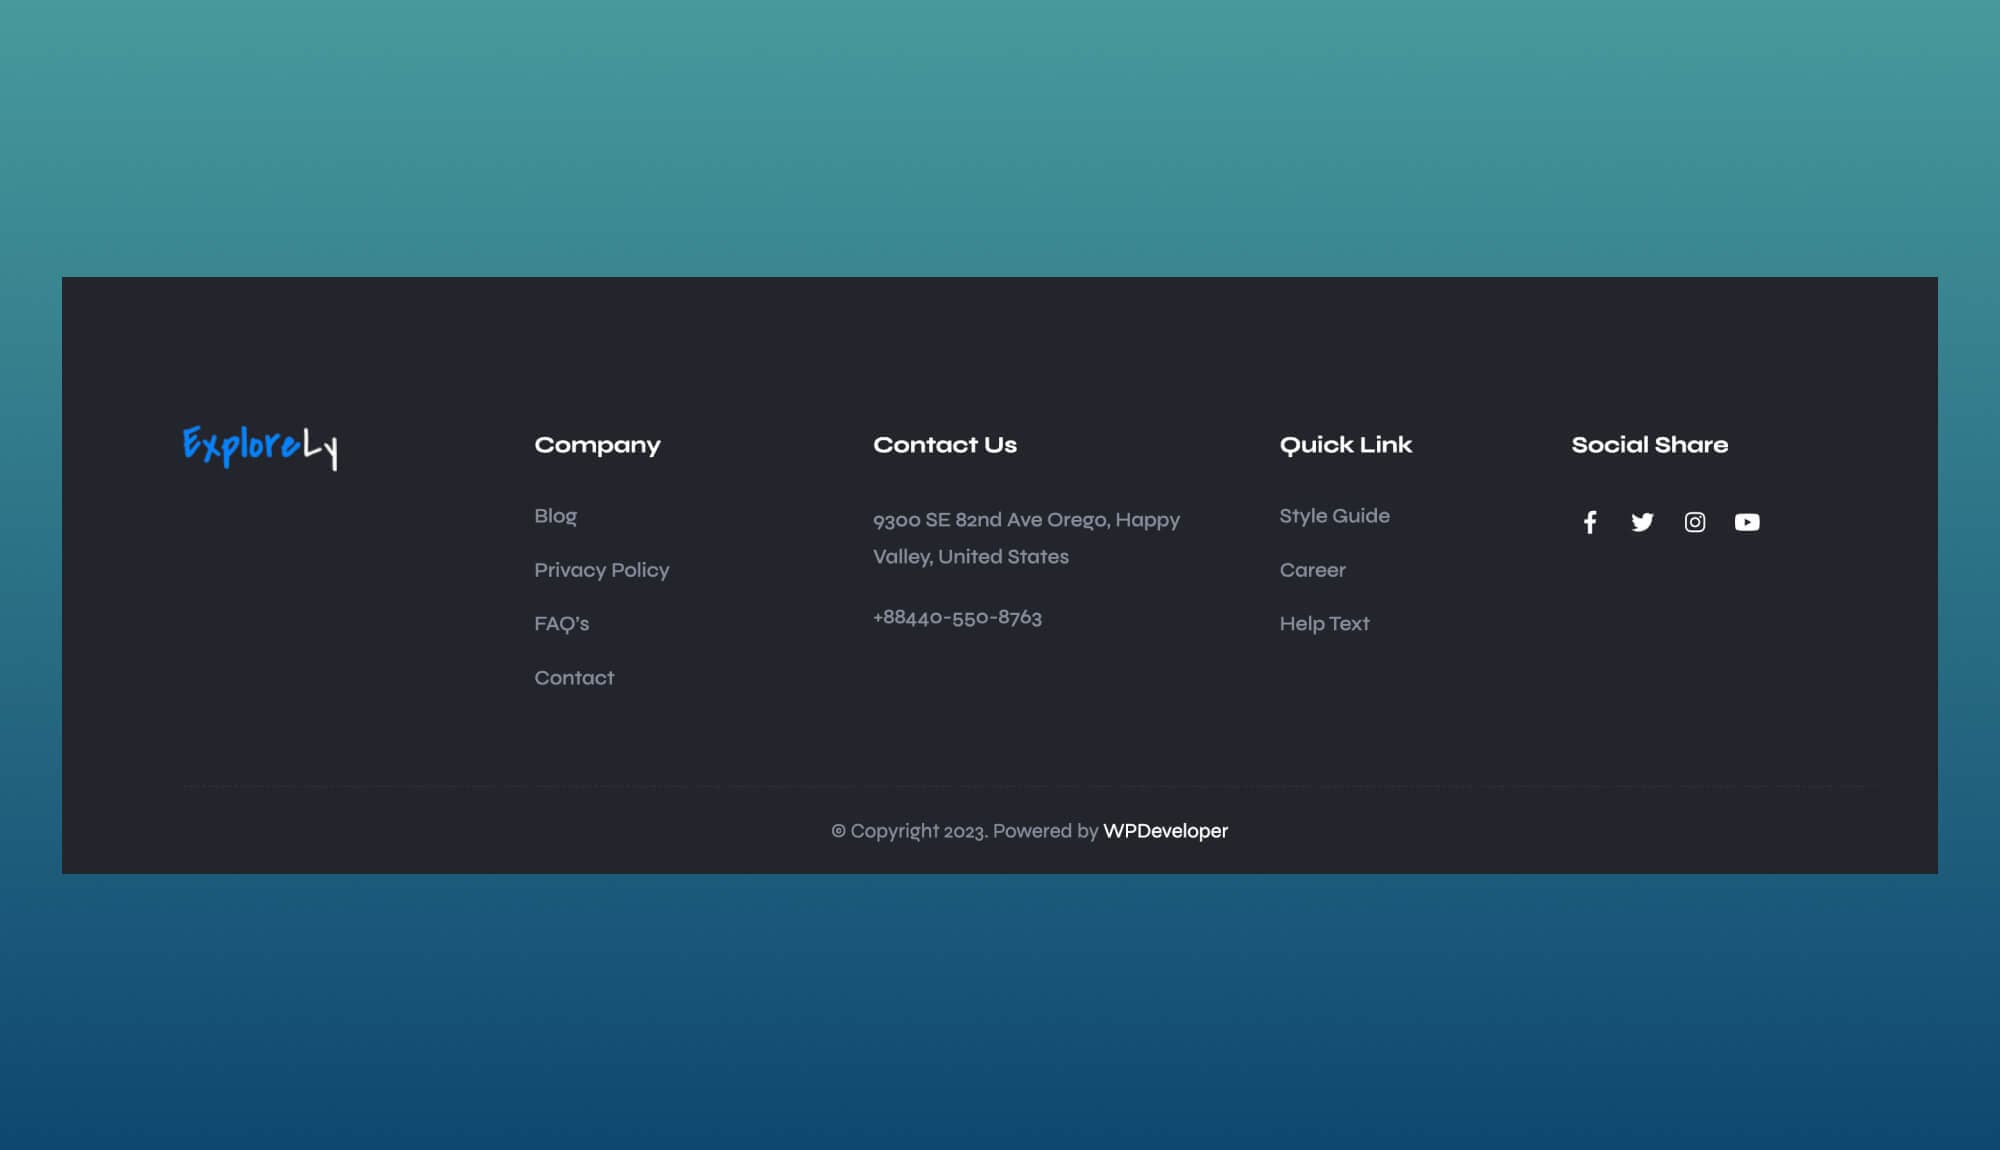The height and width of the screenshot is (1150, 2000).
Task: Click the Twitter bird icon
Action: (x=1642, y=522)
